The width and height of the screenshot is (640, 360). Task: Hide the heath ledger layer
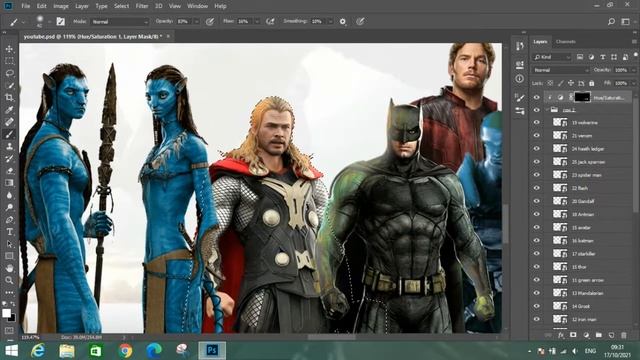536,149
